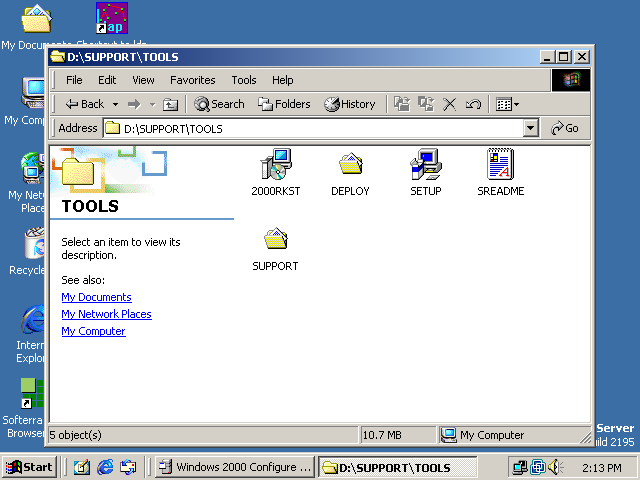Click the 5 object(s) status text
Viewport: 640px width, 480px height.
pyautogui.click(x=76, y=435)
